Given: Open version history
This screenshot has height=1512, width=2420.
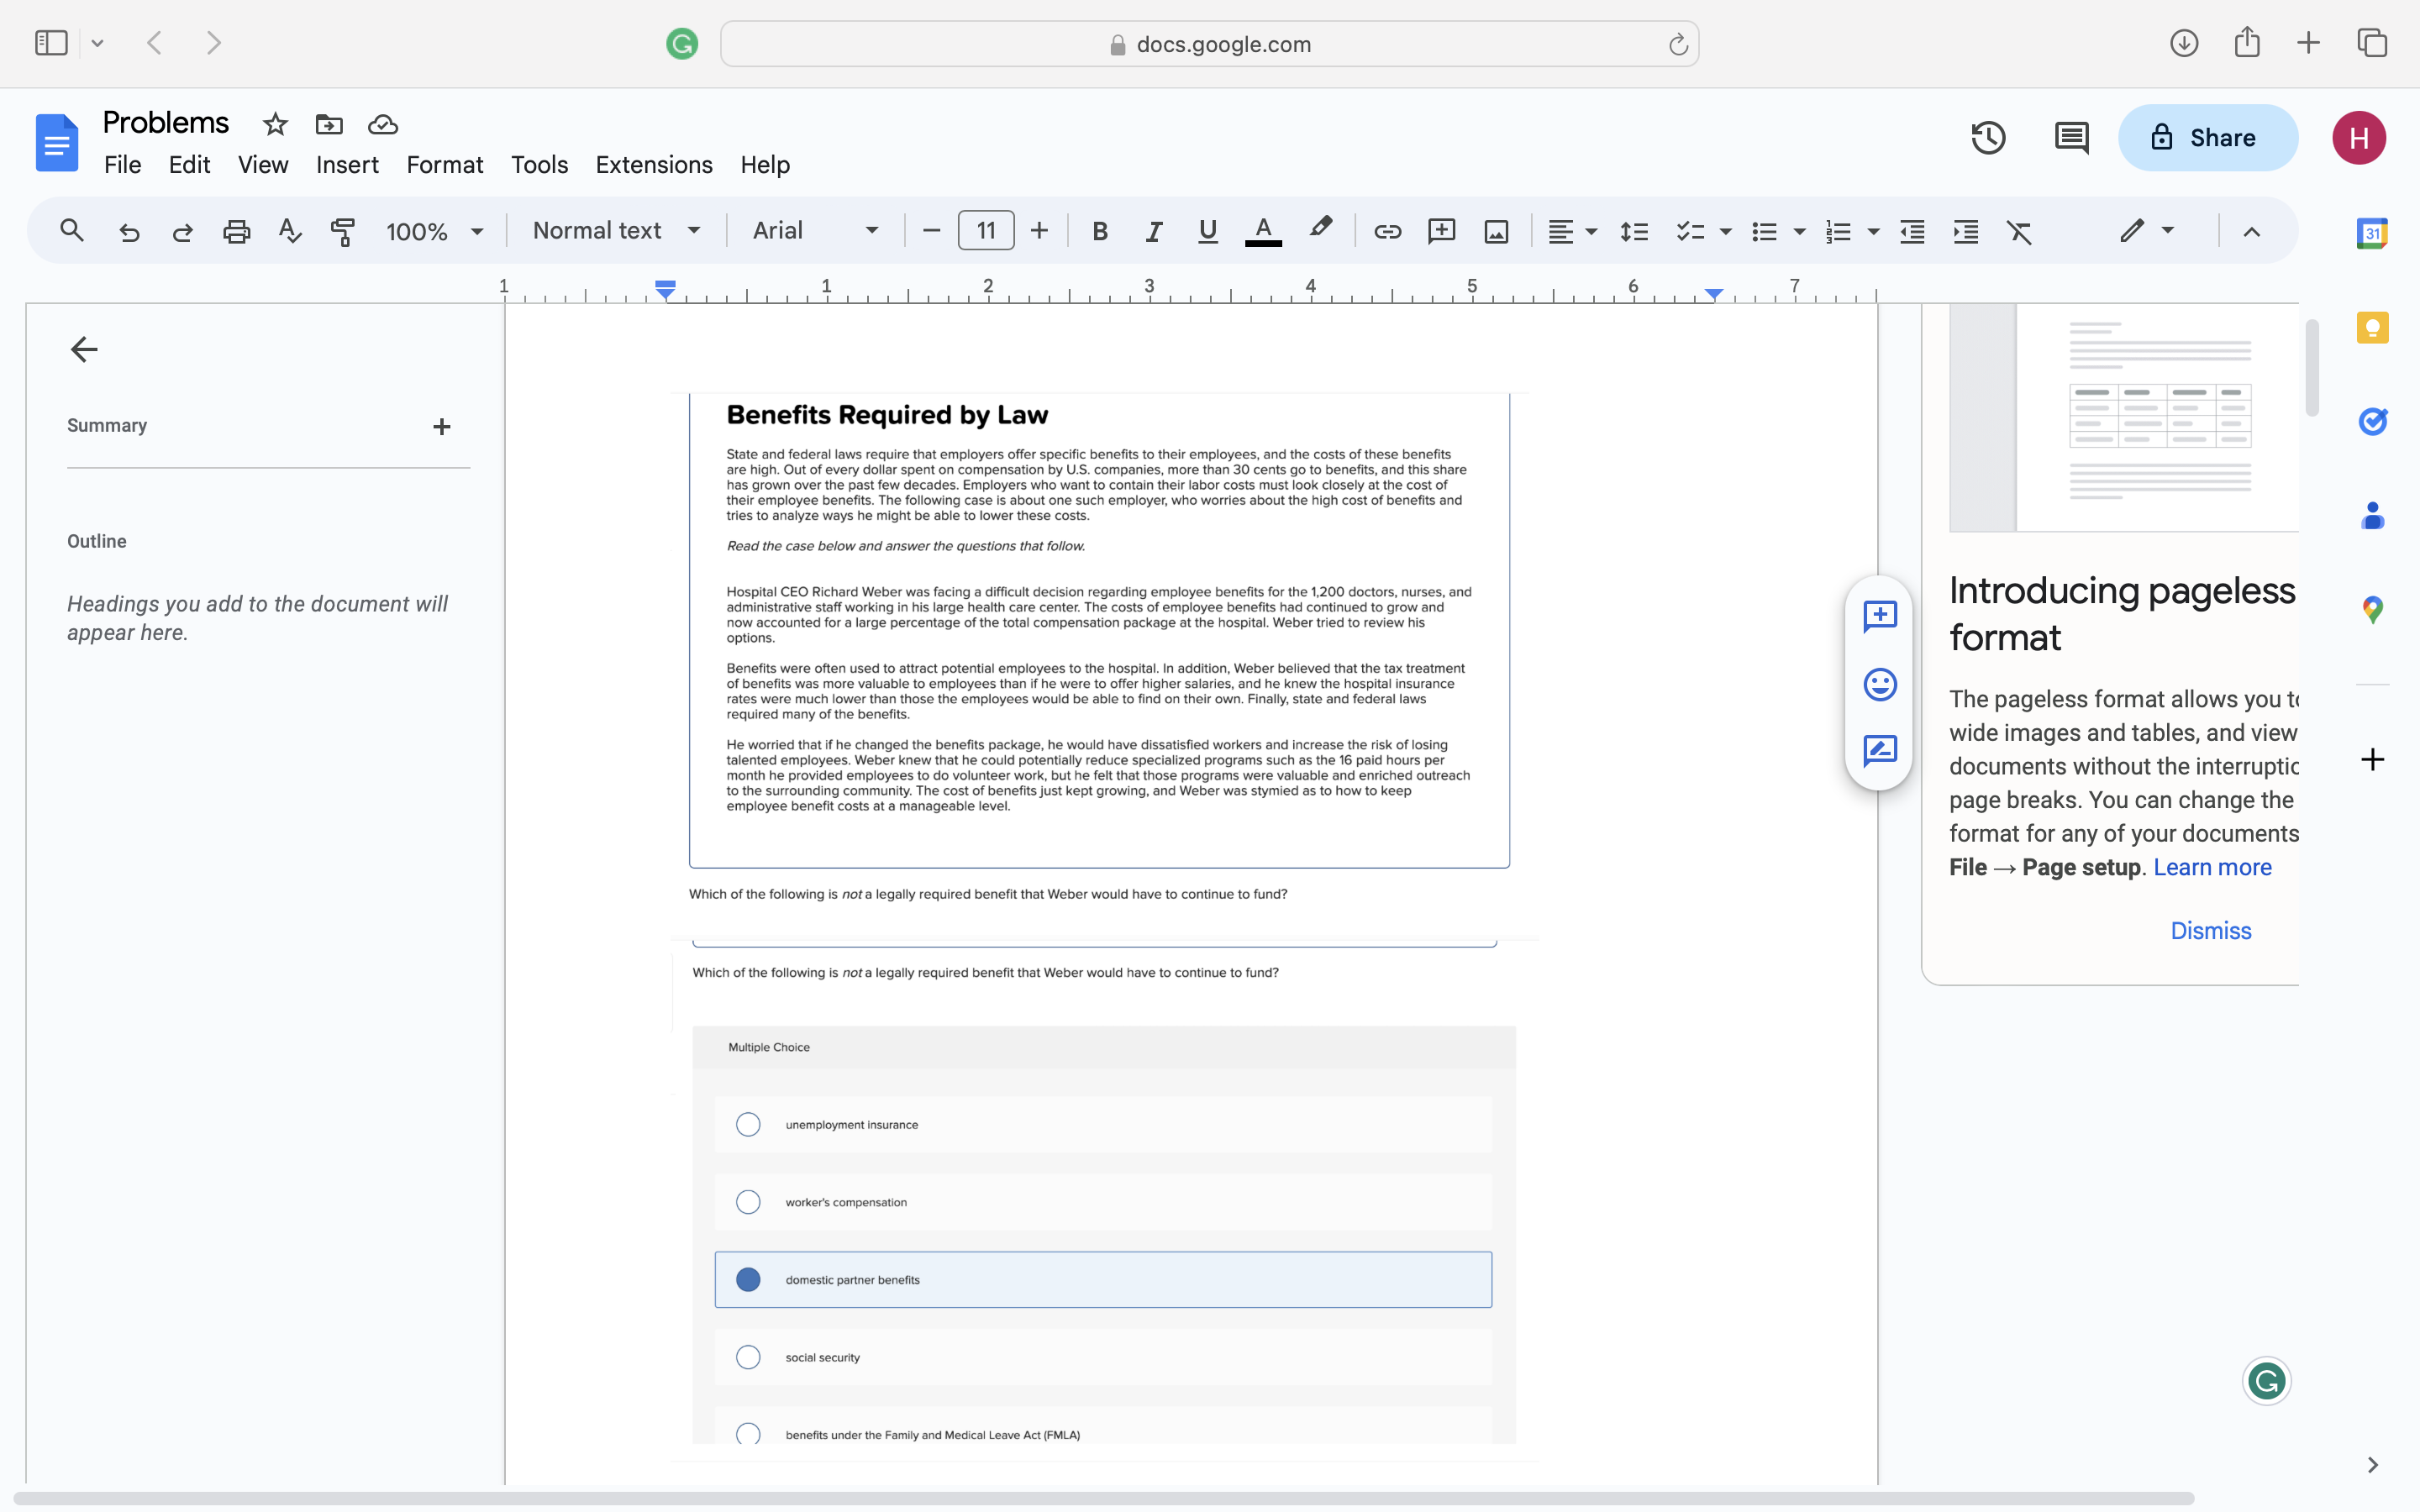Looking at the screenshot, I should tap(1988, 137).
